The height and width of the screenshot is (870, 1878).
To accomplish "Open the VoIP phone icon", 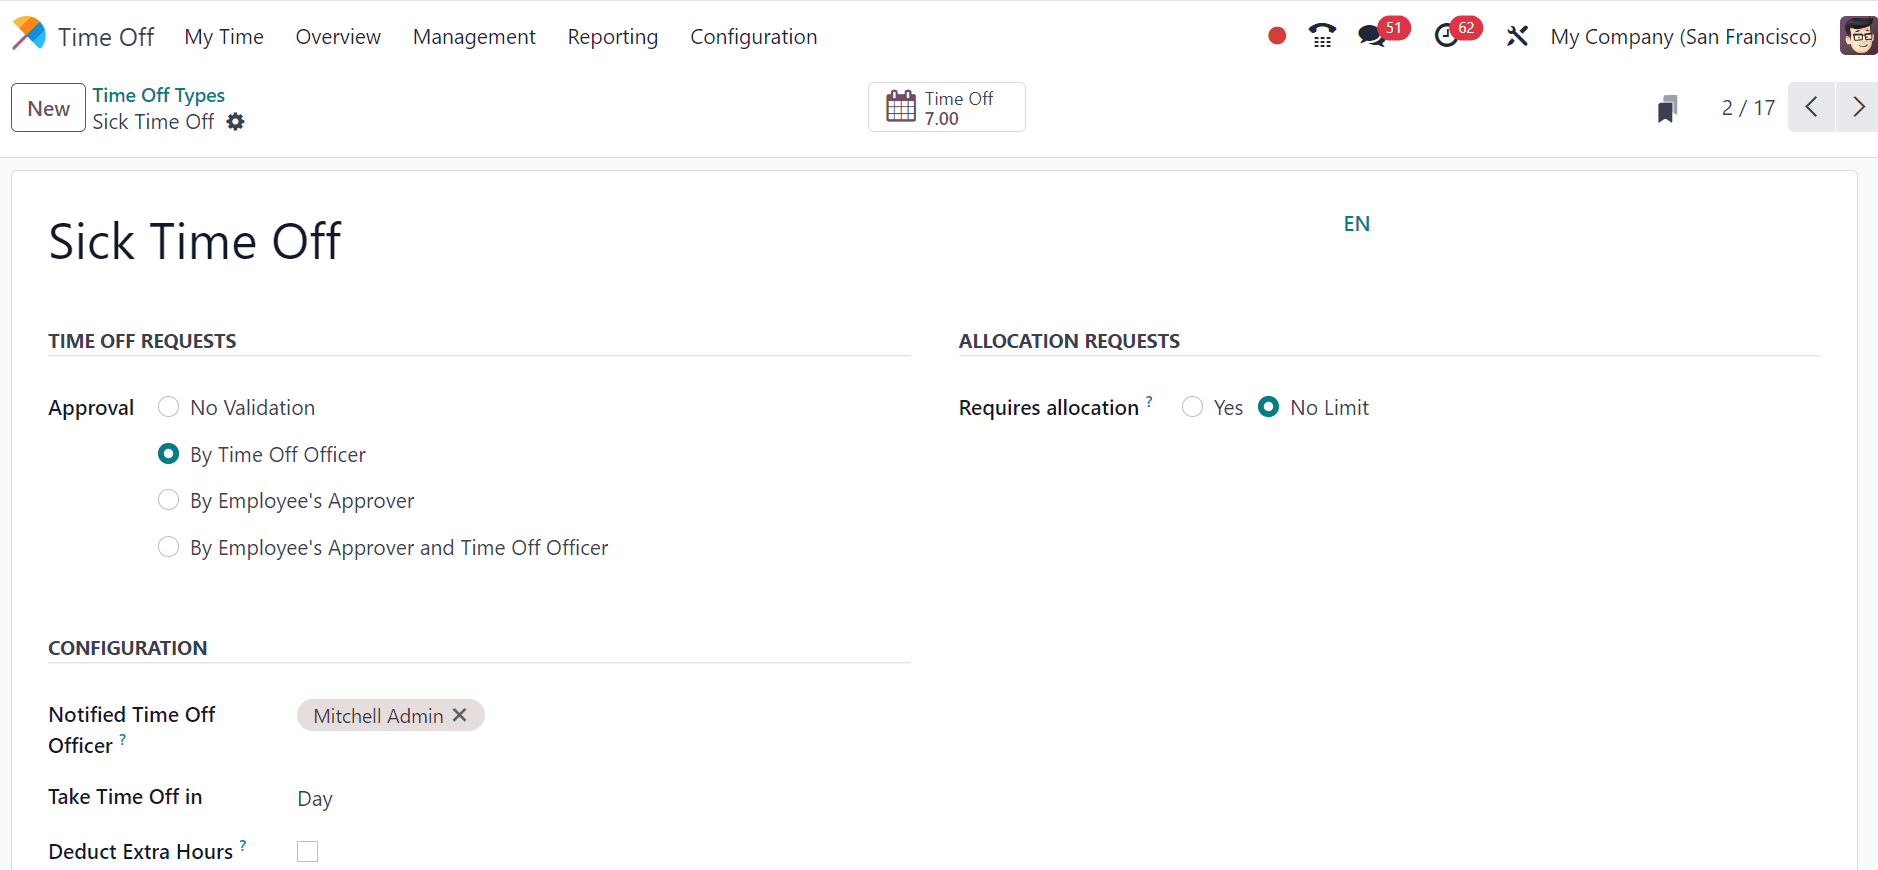I will tap(1322, 36).
